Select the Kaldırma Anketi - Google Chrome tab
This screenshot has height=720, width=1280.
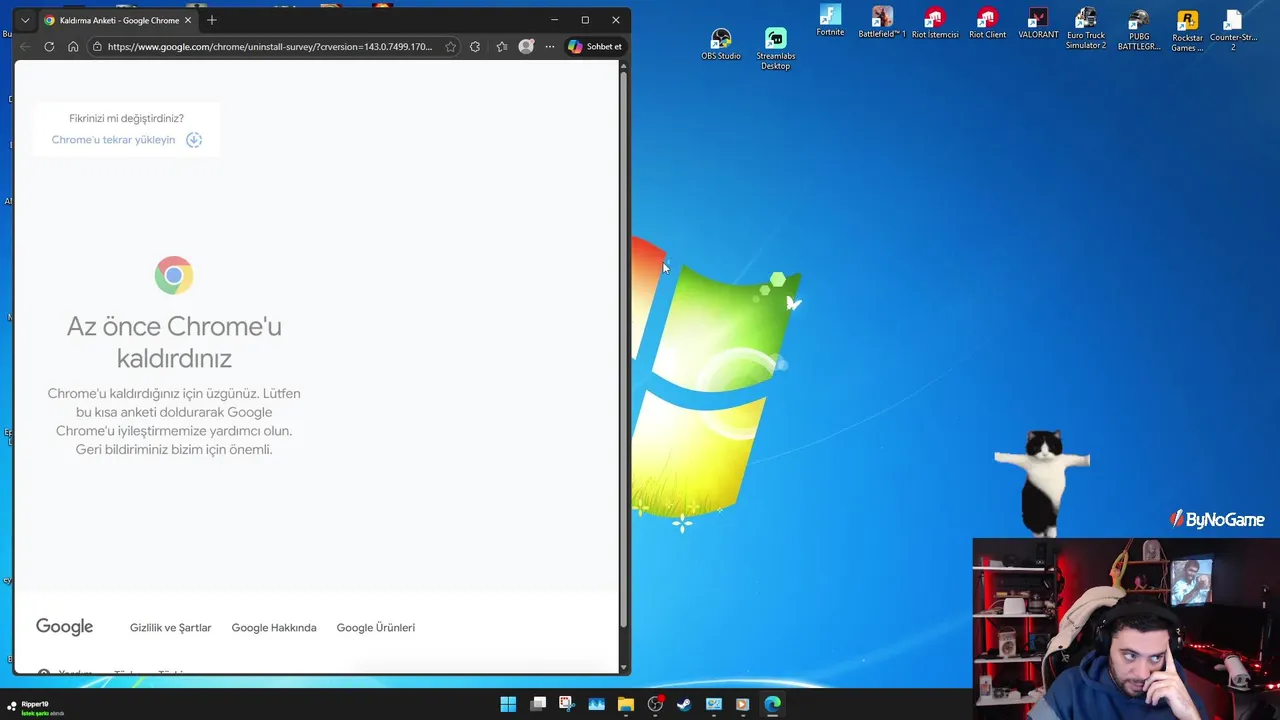[117, 20]
